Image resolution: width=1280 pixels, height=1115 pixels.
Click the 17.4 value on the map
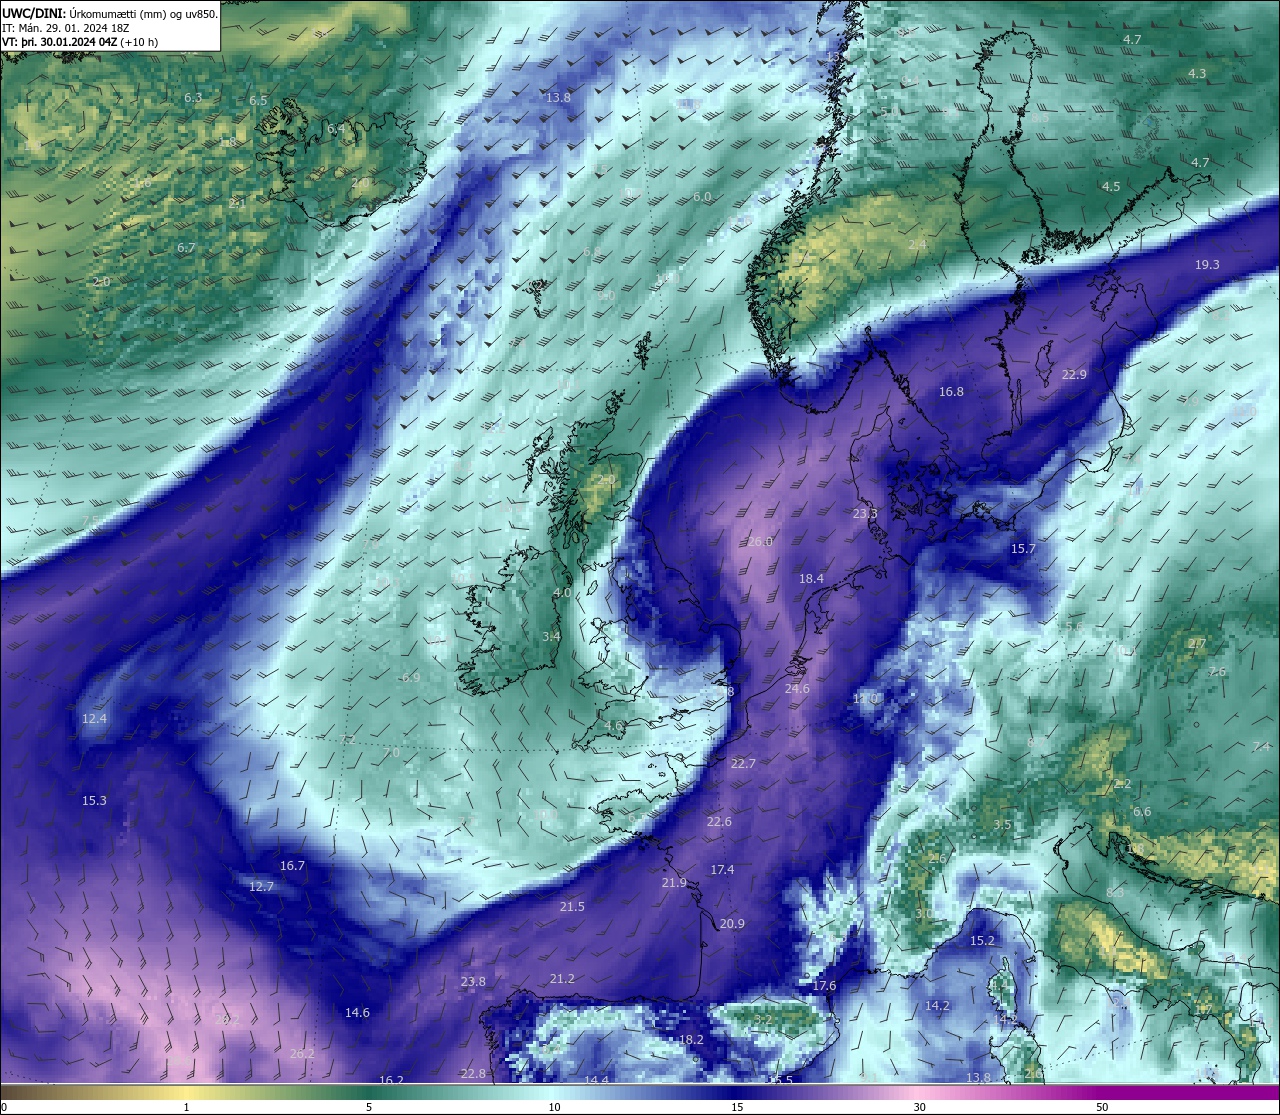722,870
